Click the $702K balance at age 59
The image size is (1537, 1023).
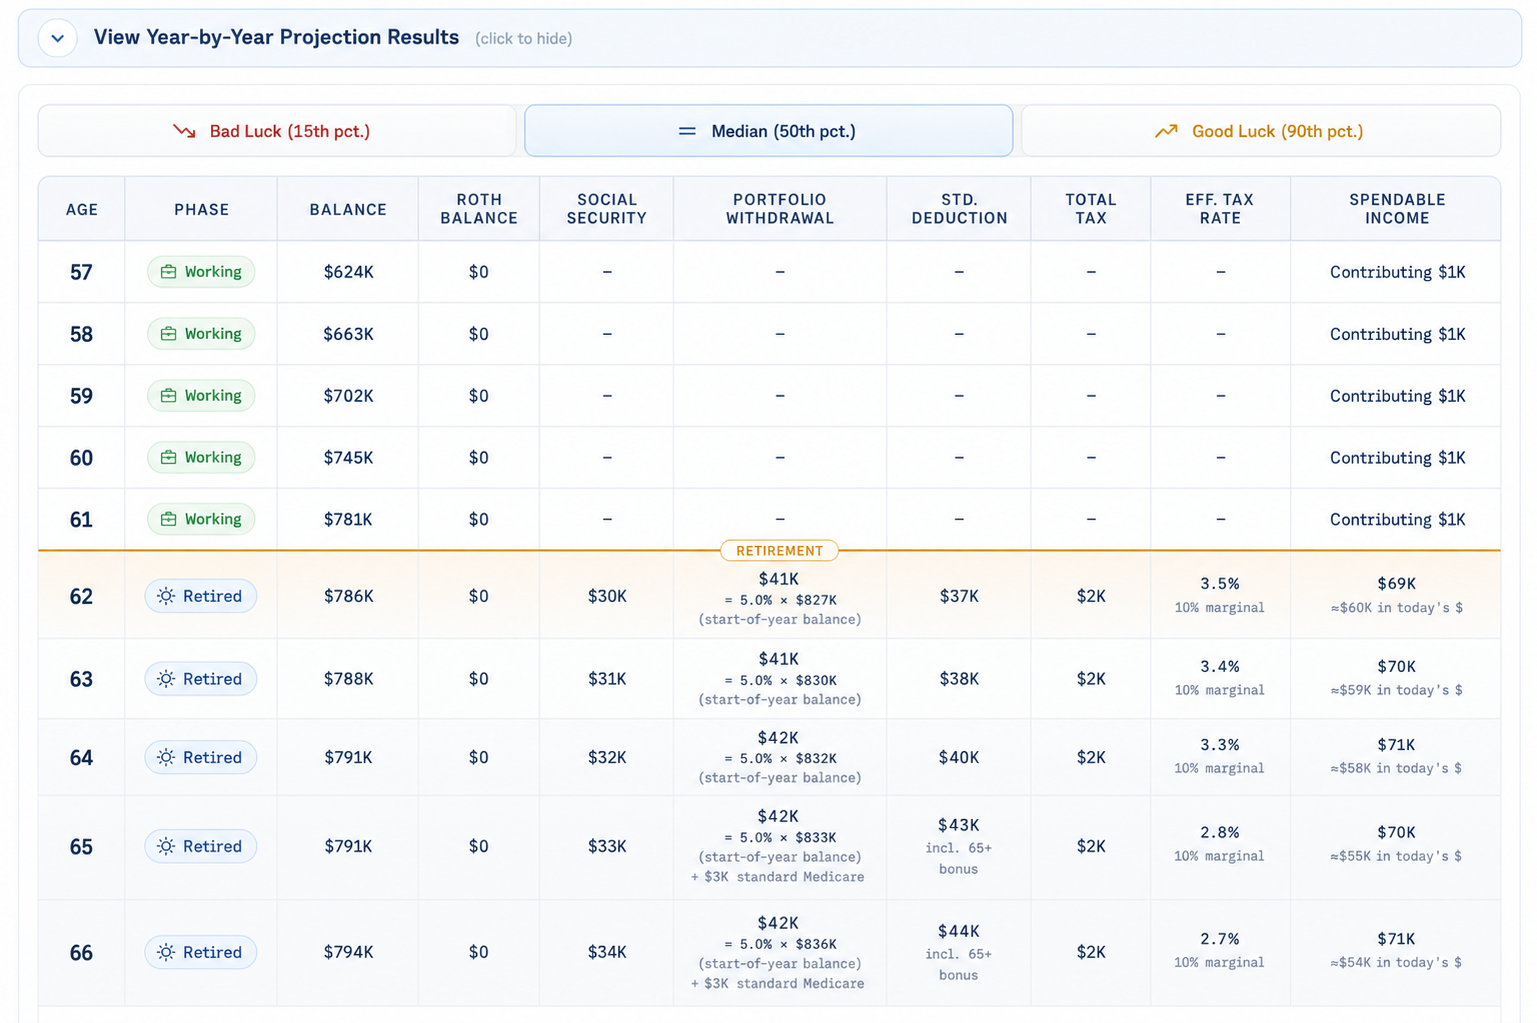click(348, 396)
